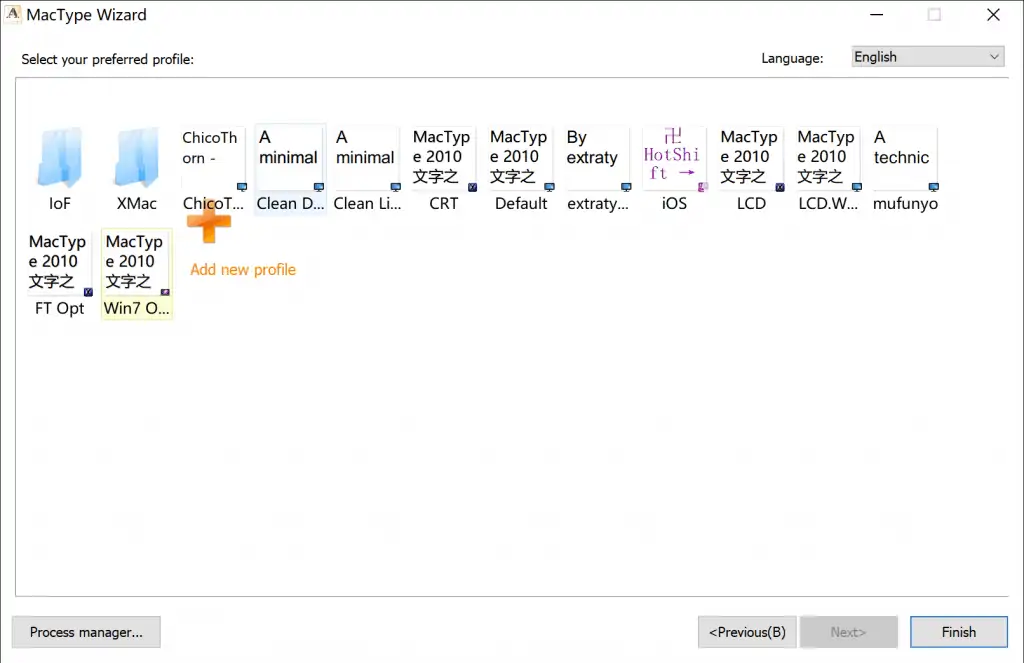The height and width of the screenshot is (663, 1024).
Task: Click the Finish button
Action: coord(958,632)
